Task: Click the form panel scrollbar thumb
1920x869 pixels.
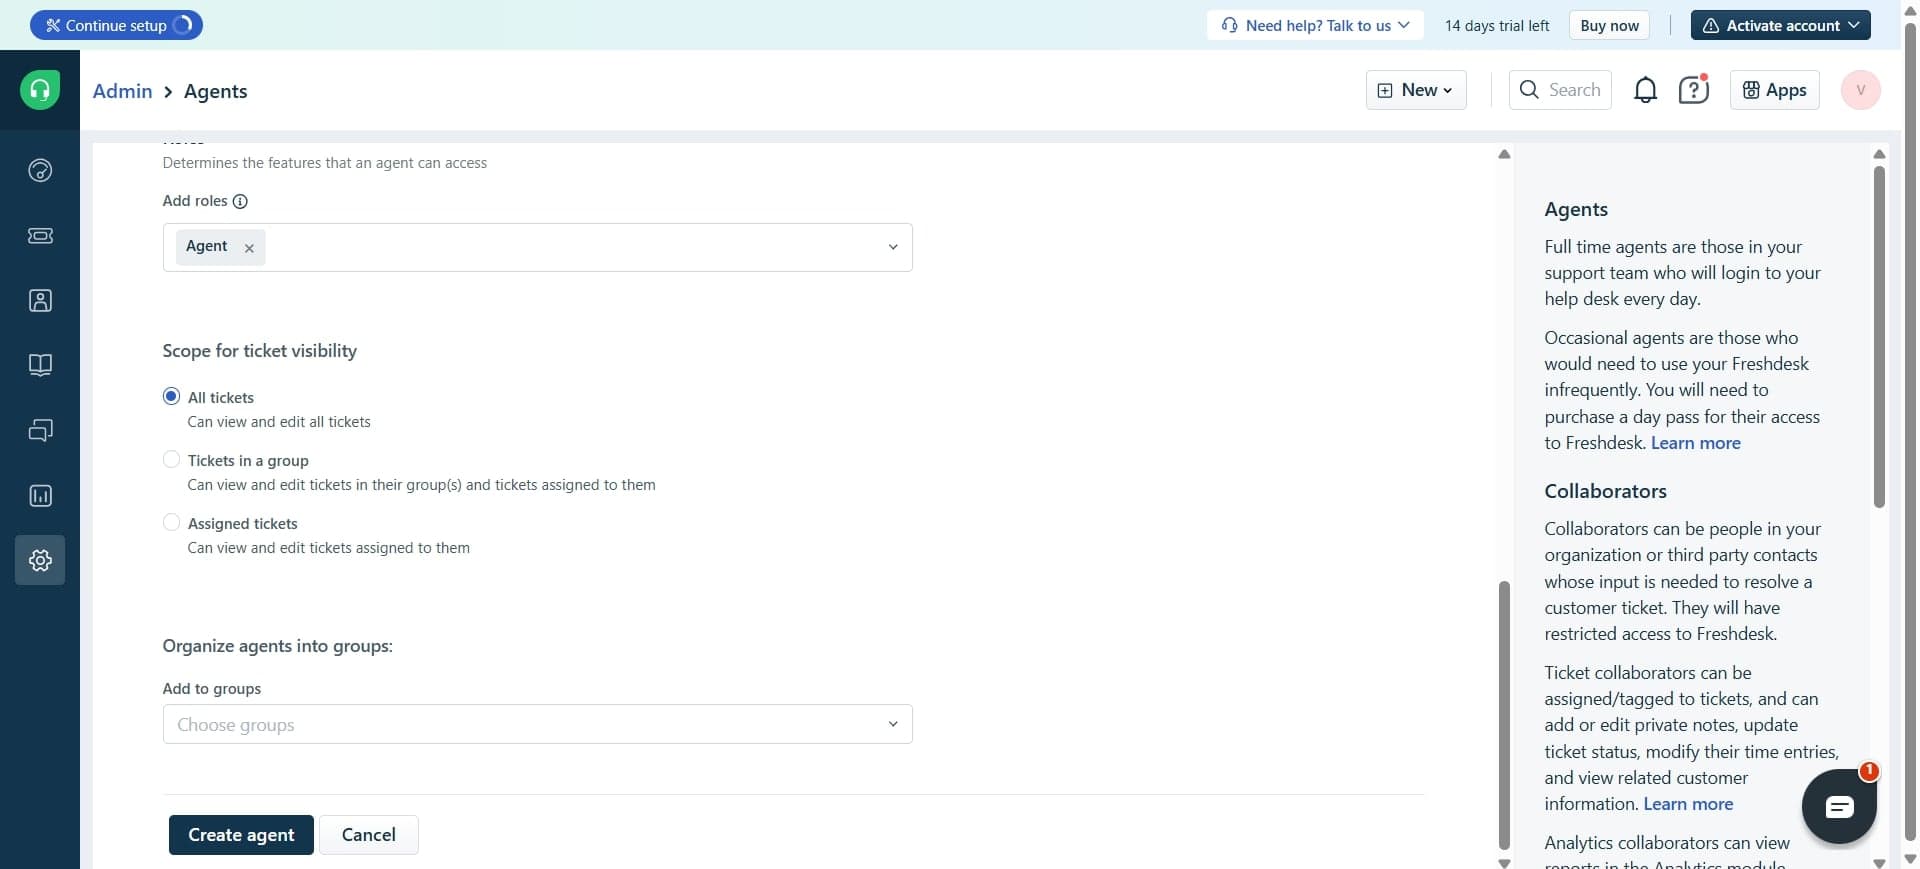Action: point(1504,715)
